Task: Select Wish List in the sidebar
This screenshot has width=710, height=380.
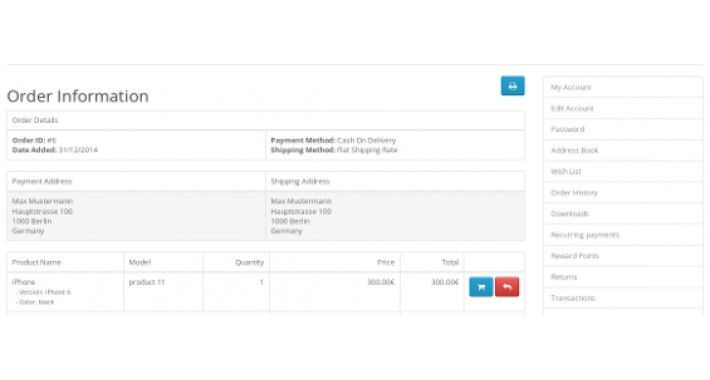Action: coord(623,171)
